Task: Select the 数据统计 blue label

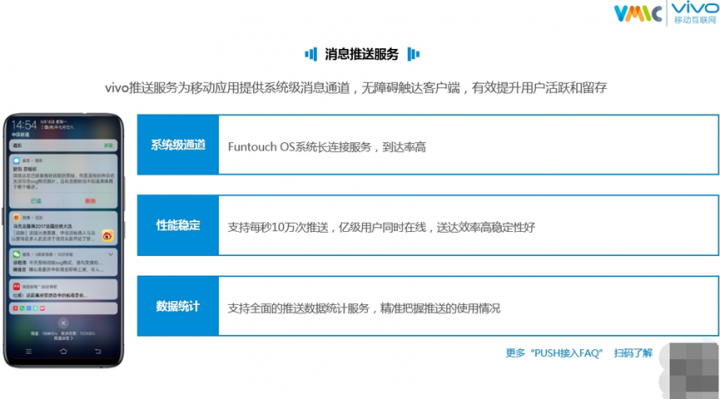Action: [x=178, y=306]
